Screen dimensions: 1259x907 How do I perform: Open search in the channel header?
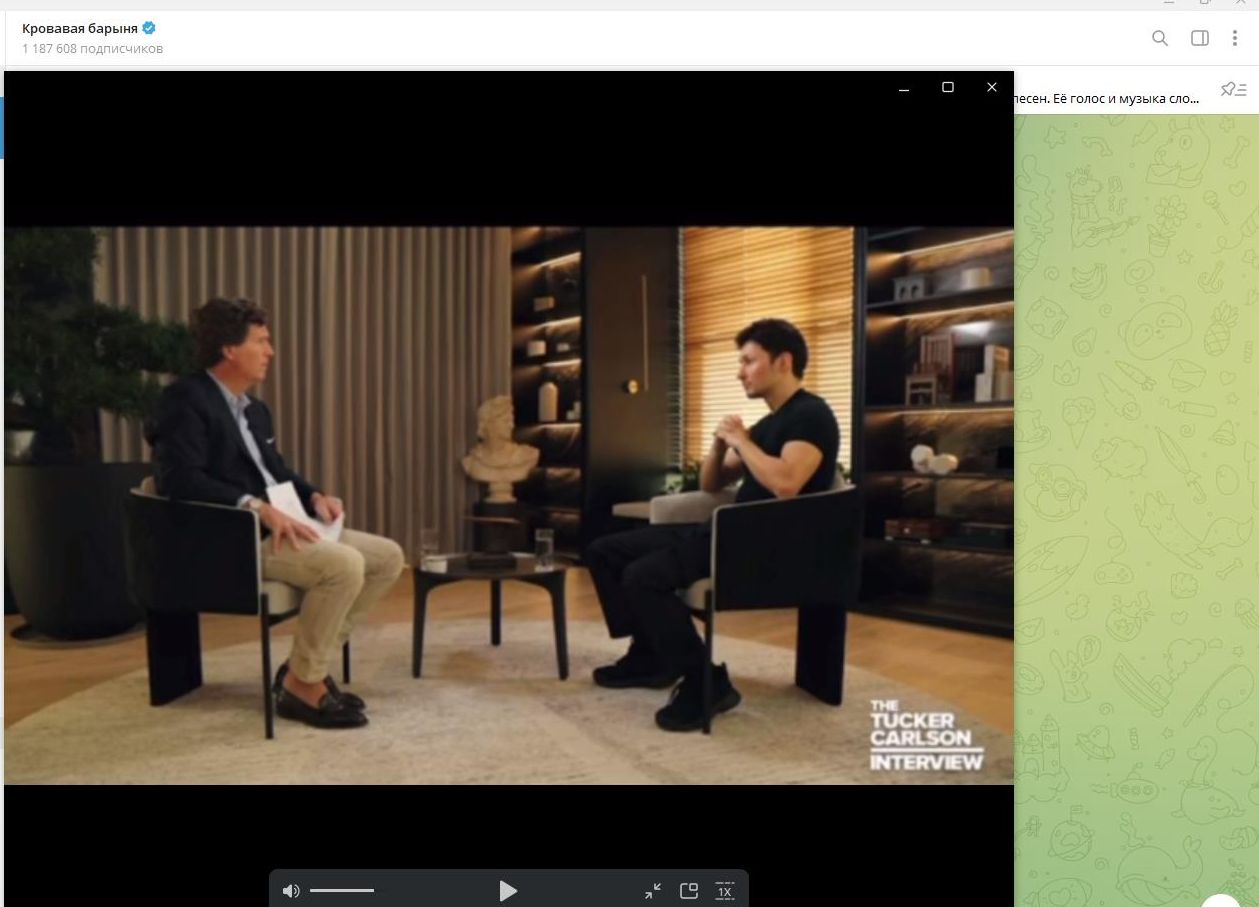[1160, 38]
